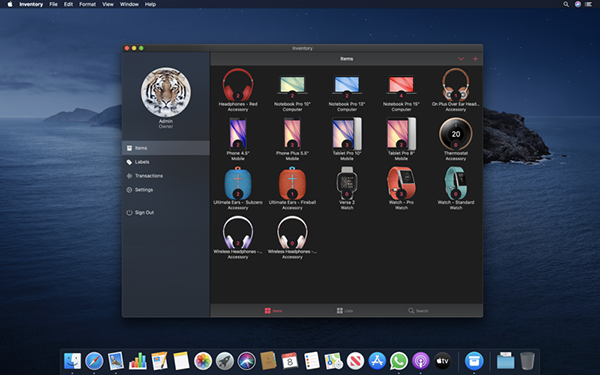The height and width of the screenshot is (375, 600).
Task: Open Notification Center in menu bar
Action: coord(589,4)
